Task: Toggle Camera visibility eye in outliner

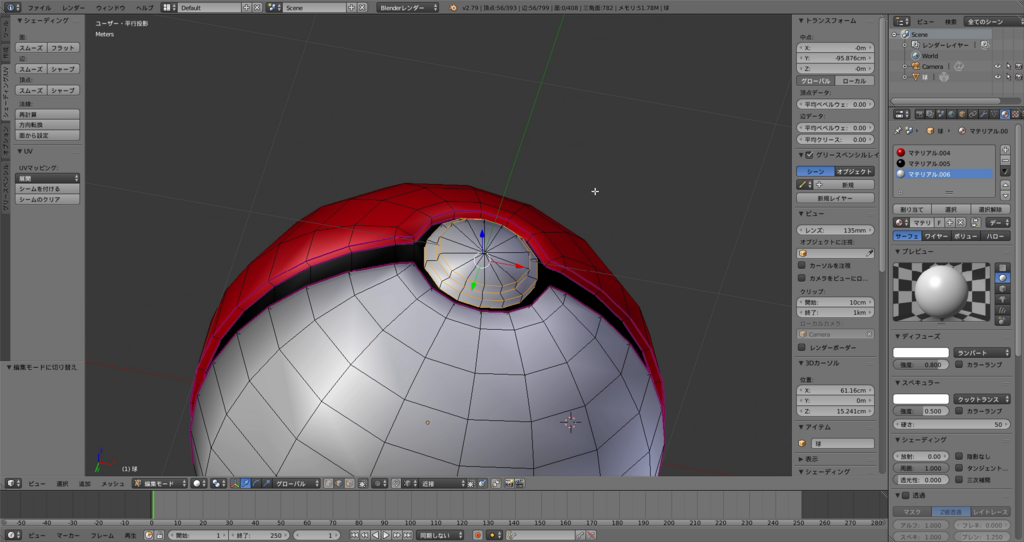Action: click(997, 67)
